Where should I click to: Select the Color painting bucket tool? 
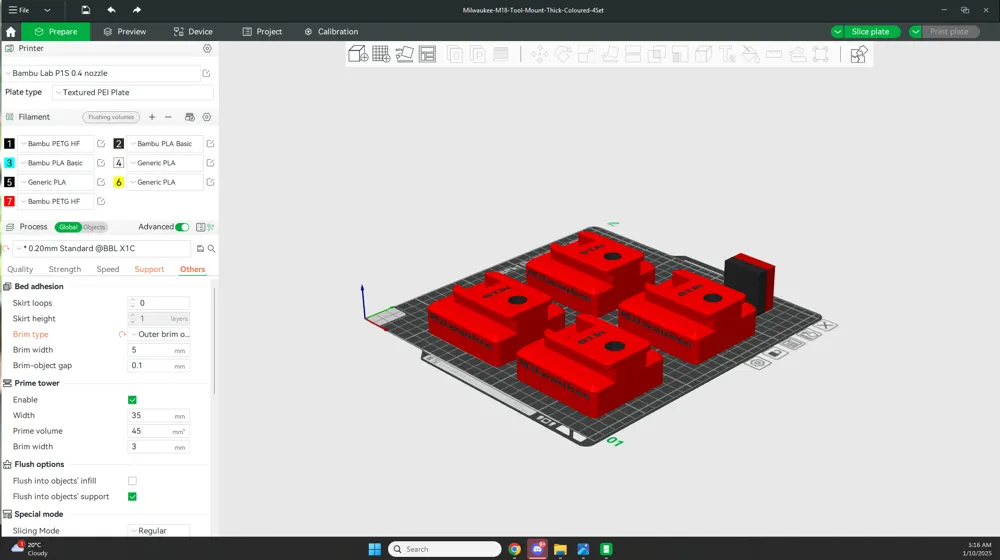751,54
